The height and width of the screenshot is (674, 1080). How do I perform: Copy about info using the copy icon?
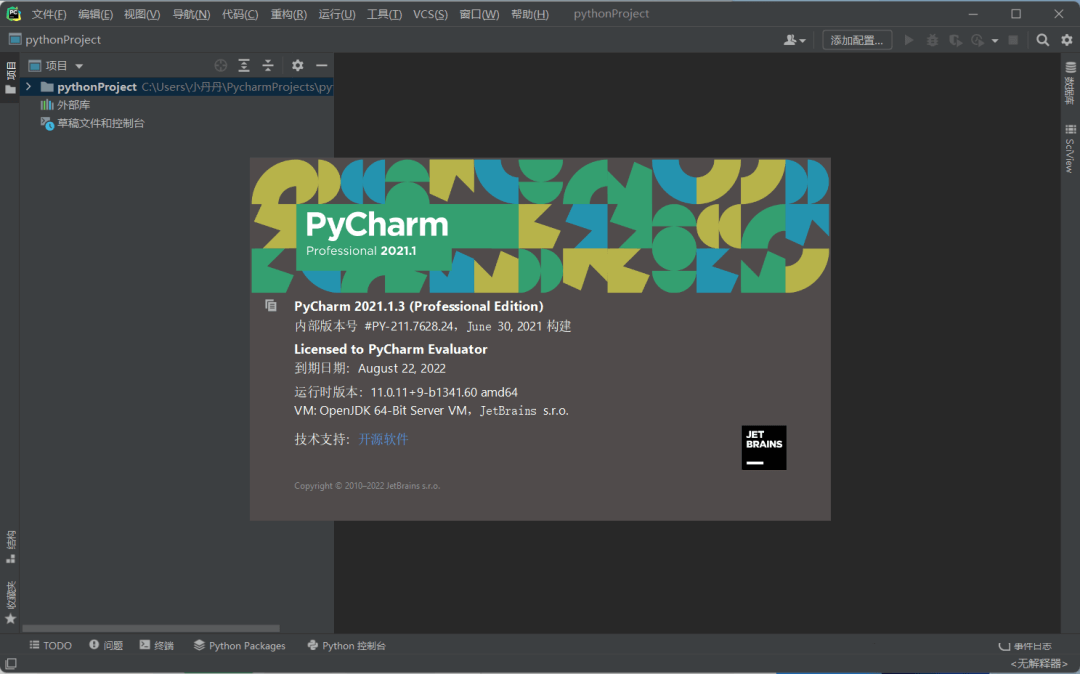271,306
